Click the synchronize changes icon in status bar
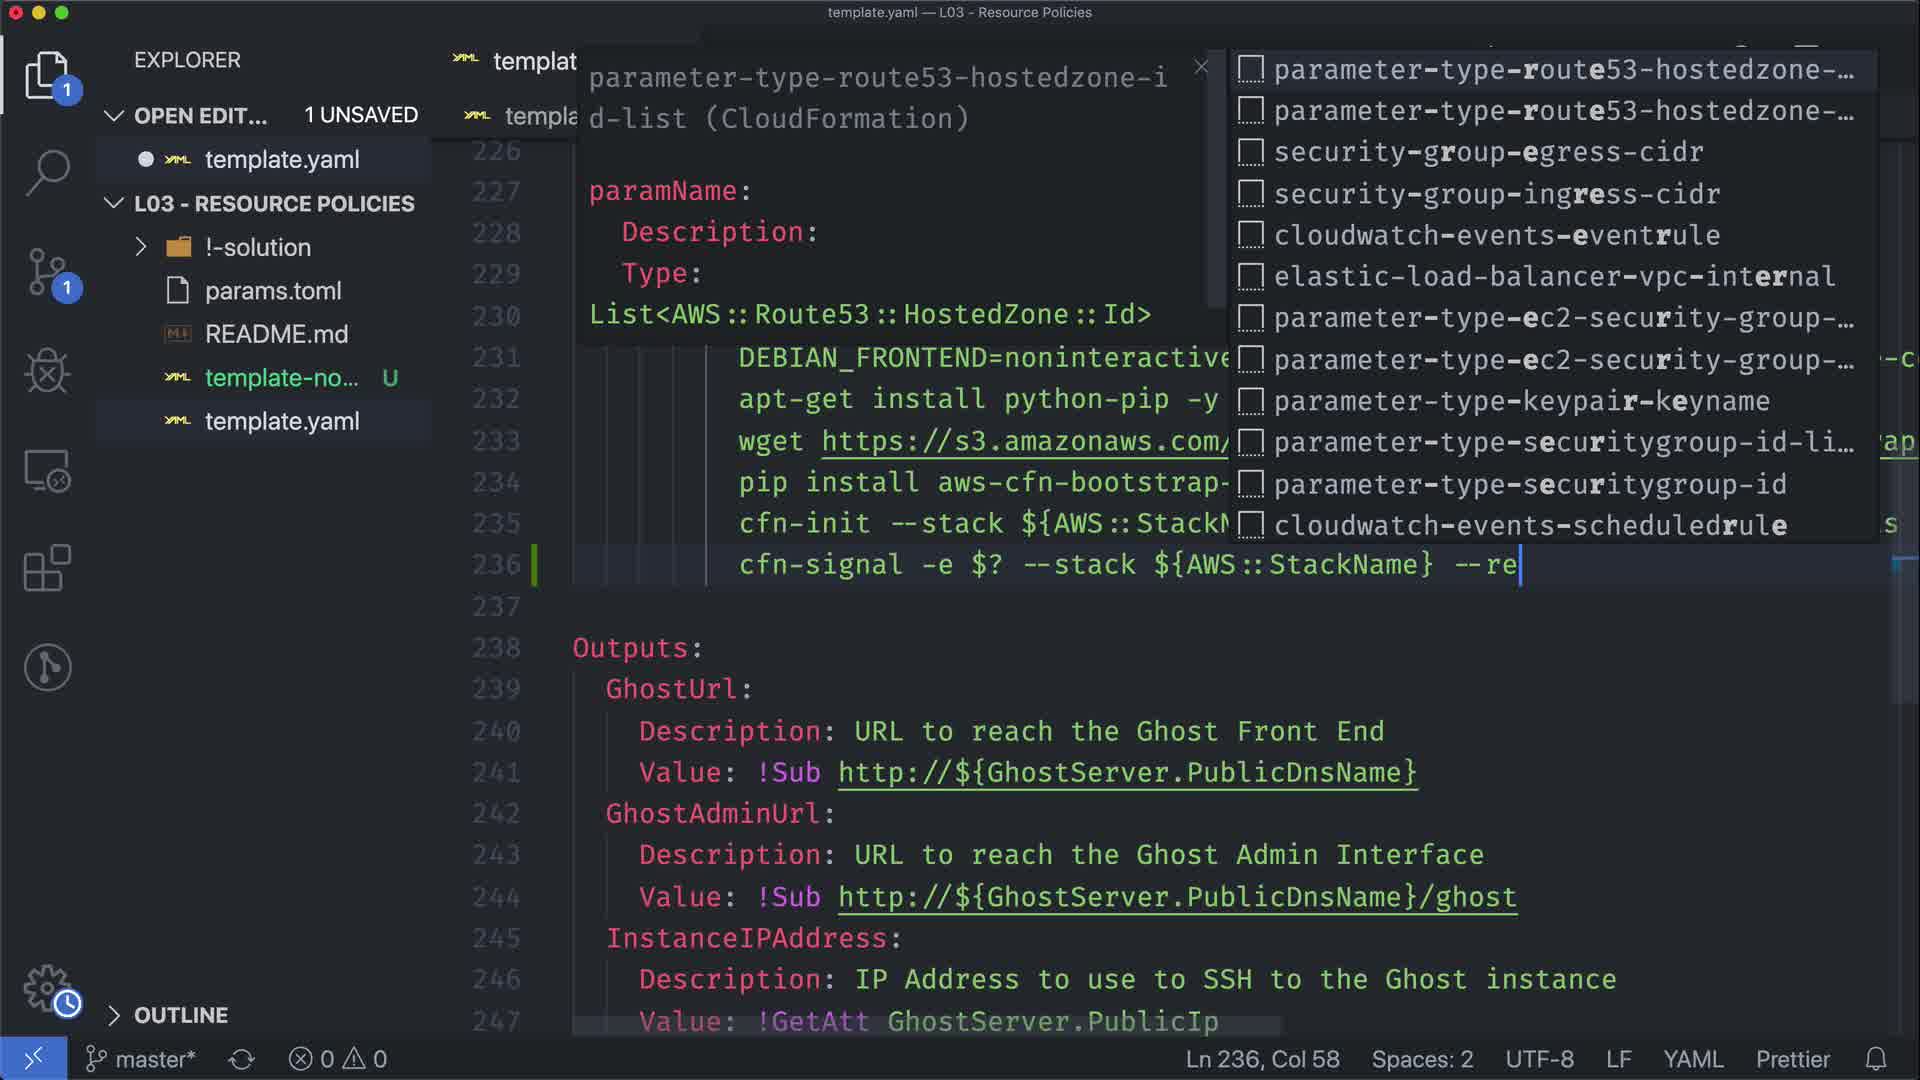 click(241, 1059)
